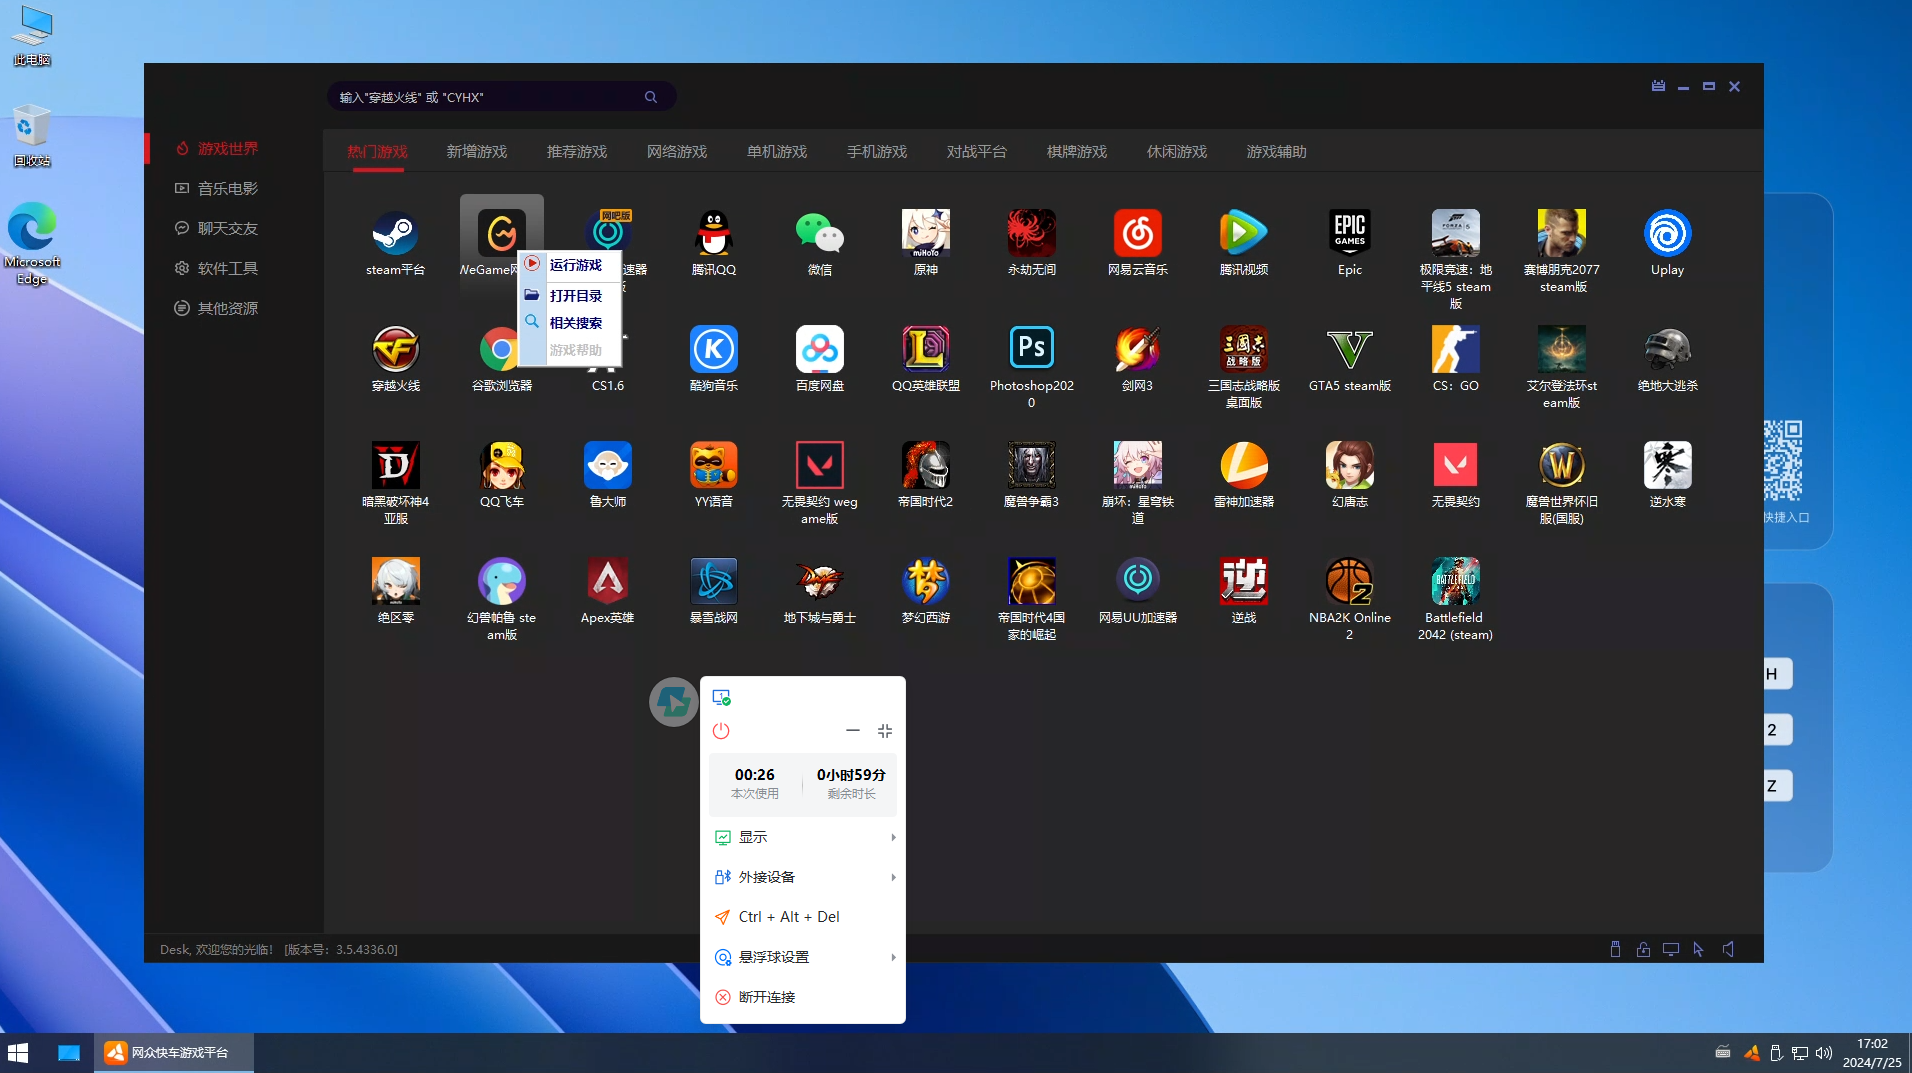
Task: Launch the NBA2K Online 2 icon
Action: (1349, 581)
